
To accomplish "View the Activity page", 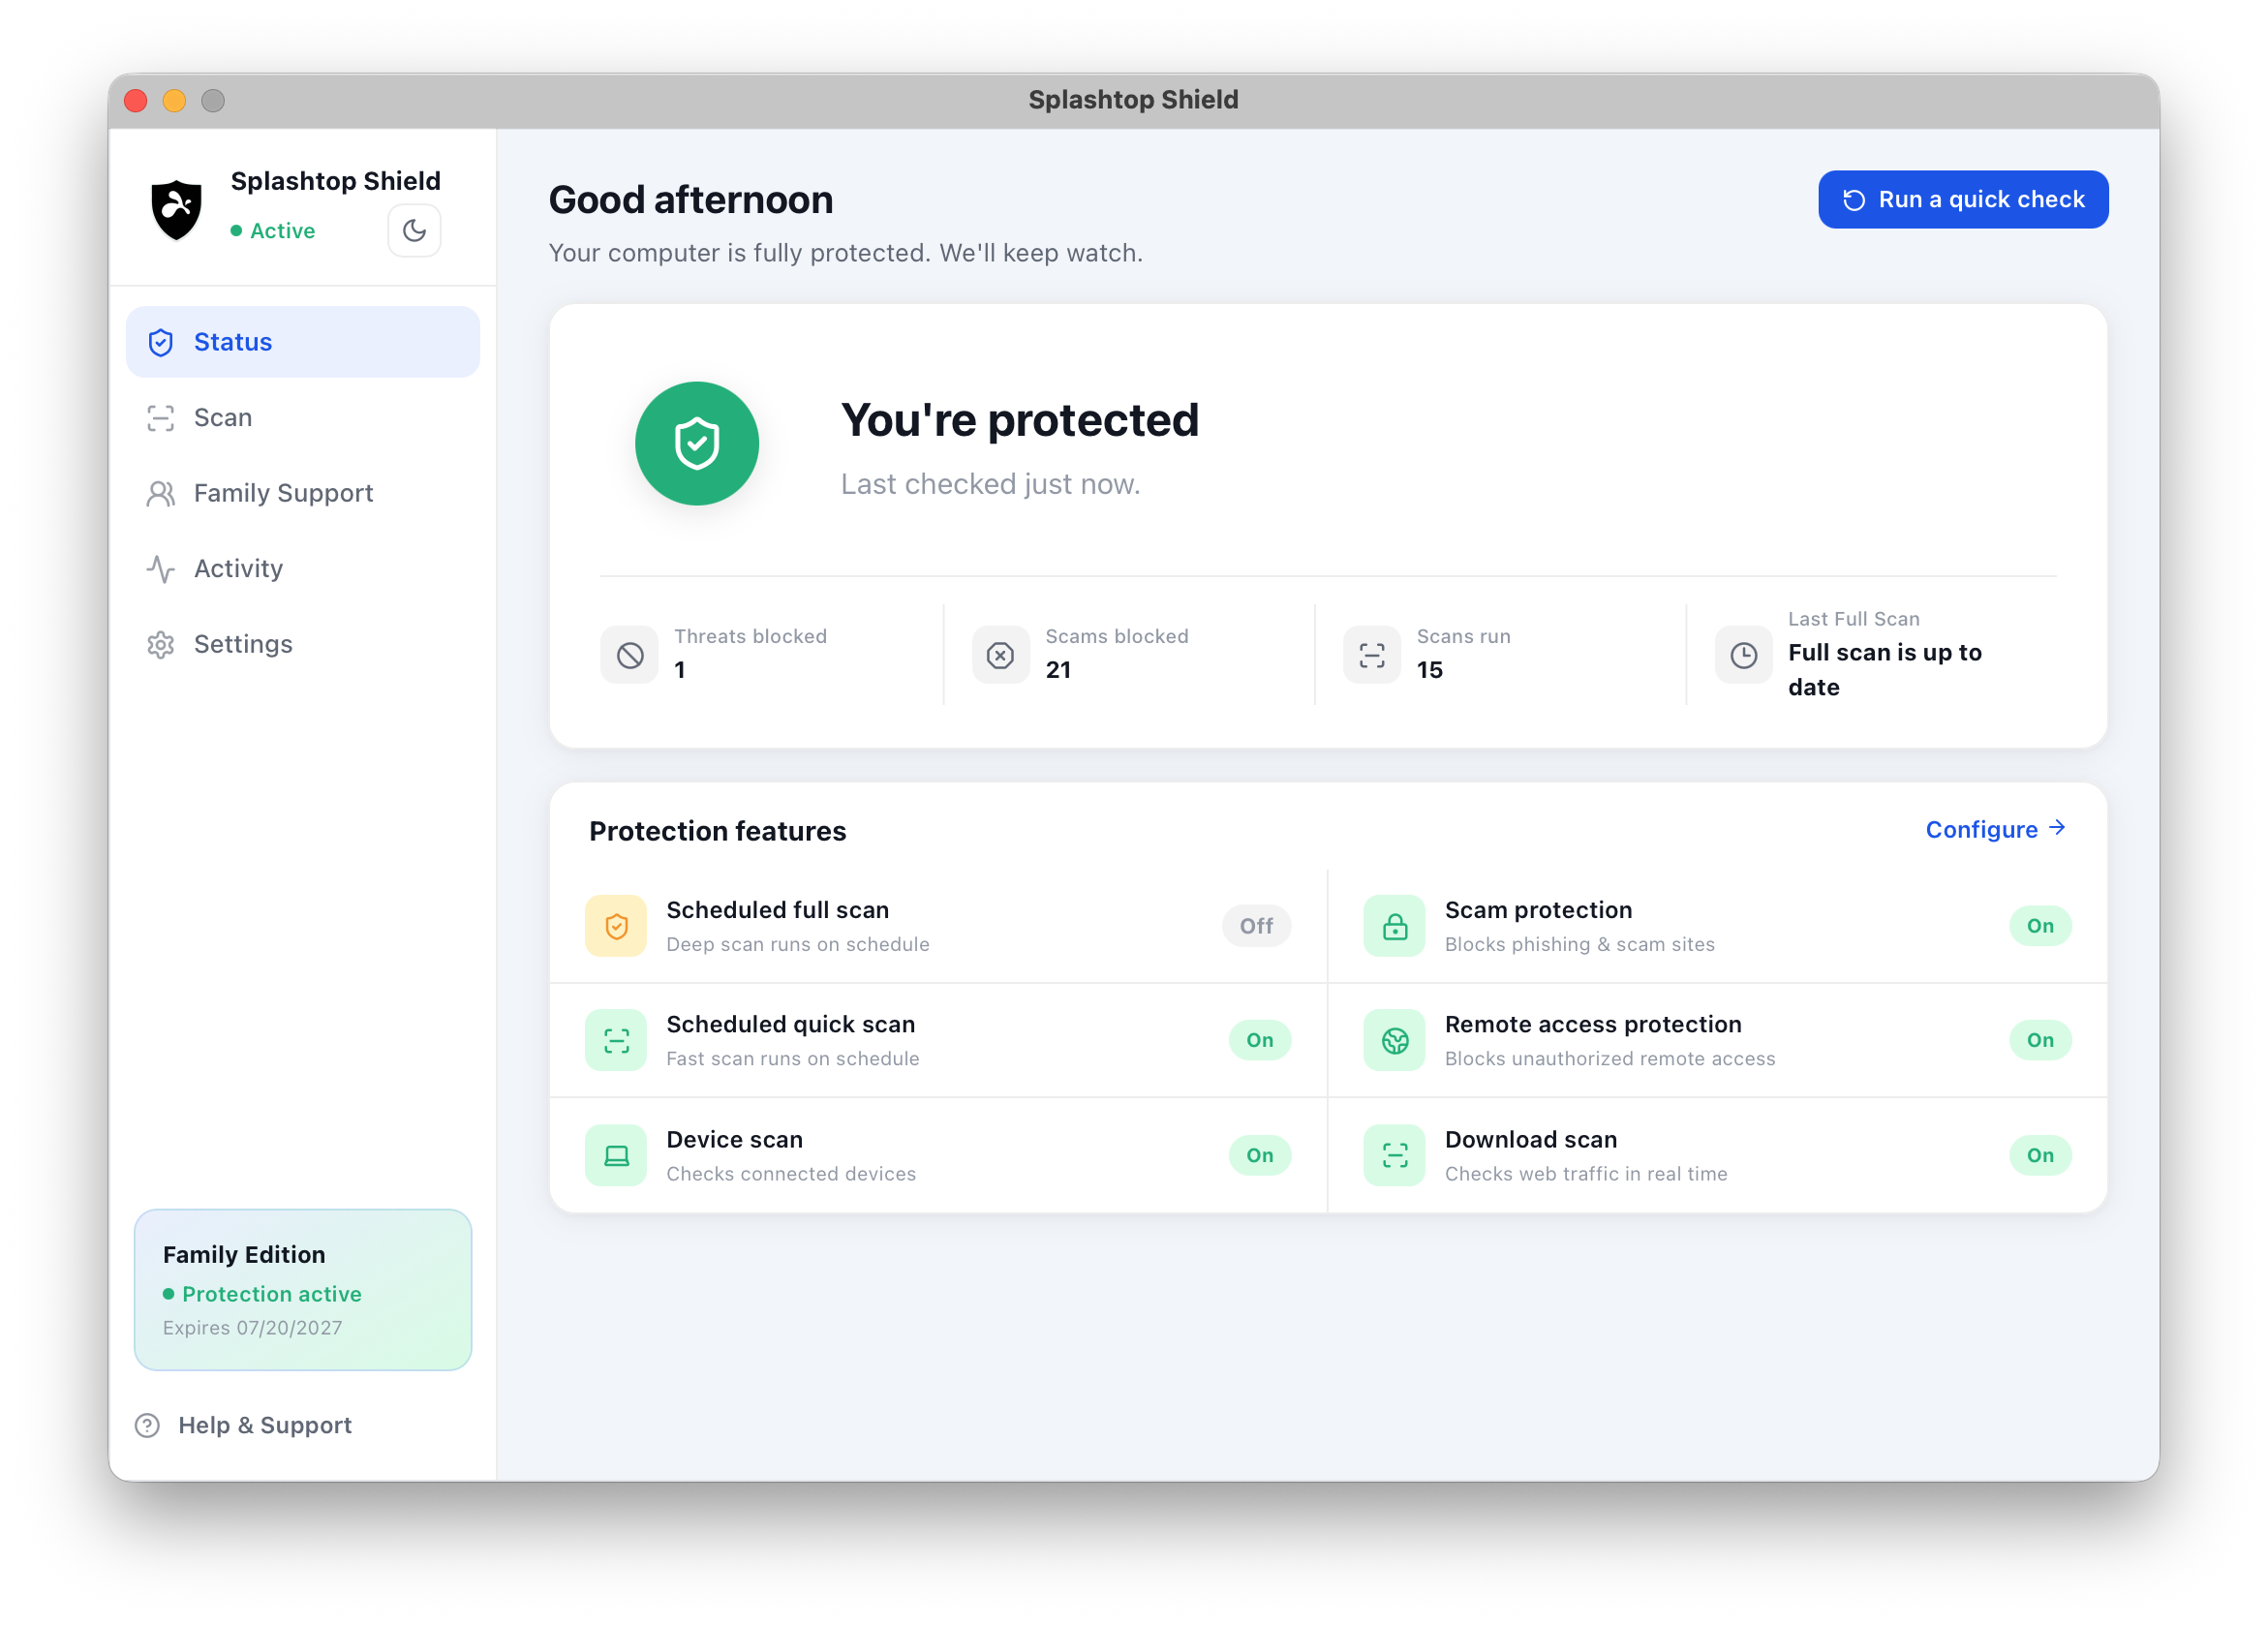I will pyautogui.click(x=303, y=568).
